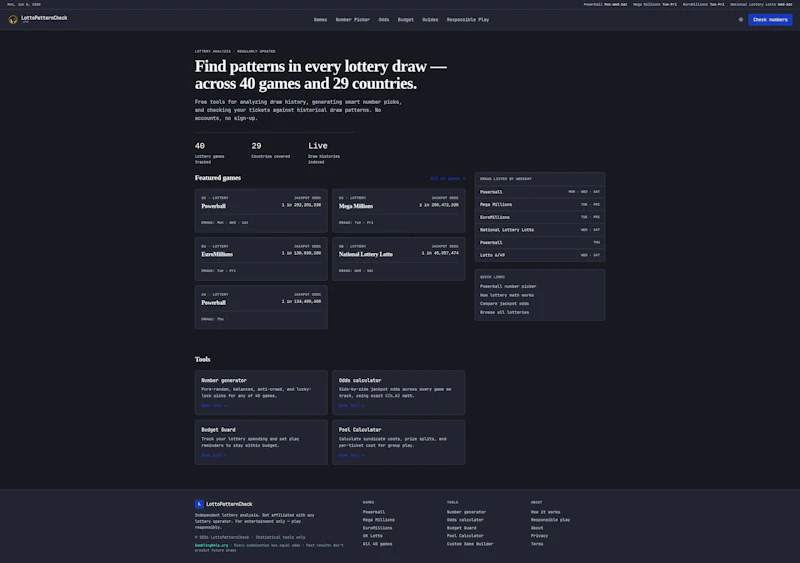Viewport: 800px width, 563px height.
Task: Open footer How it works link
Action: coord(545,512)
